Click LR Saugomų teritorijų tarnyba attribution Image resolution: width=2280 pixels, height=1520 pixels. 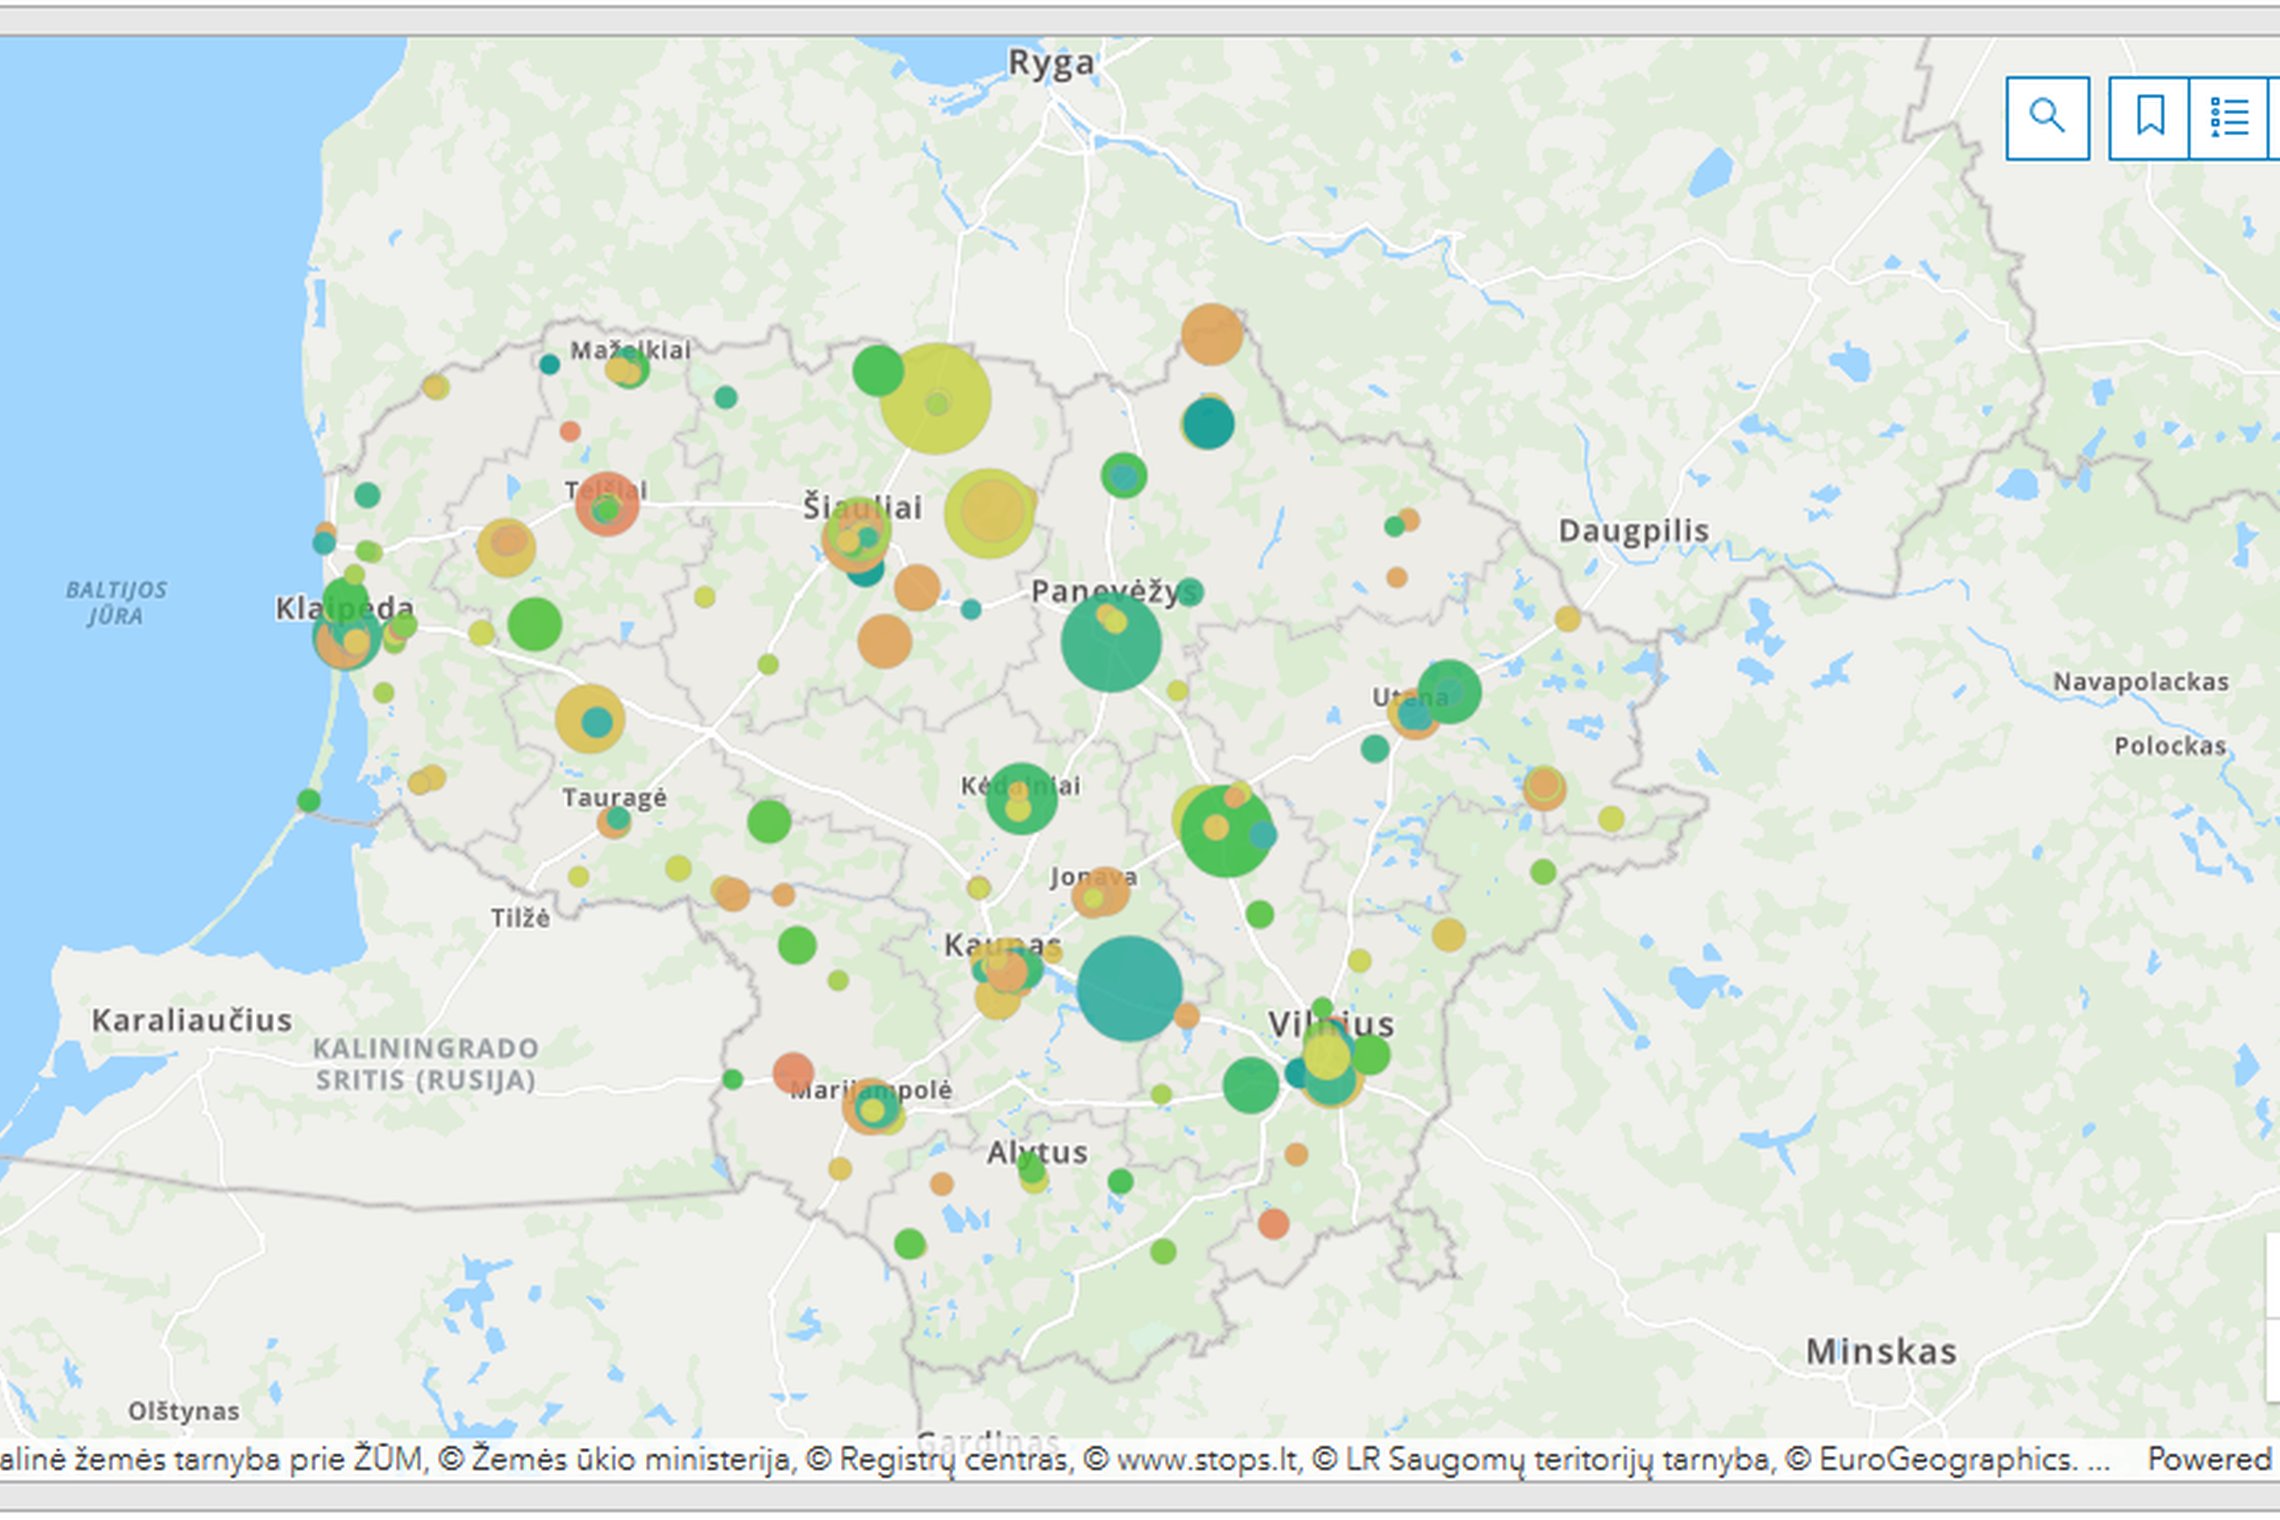click(1560, 1459)
